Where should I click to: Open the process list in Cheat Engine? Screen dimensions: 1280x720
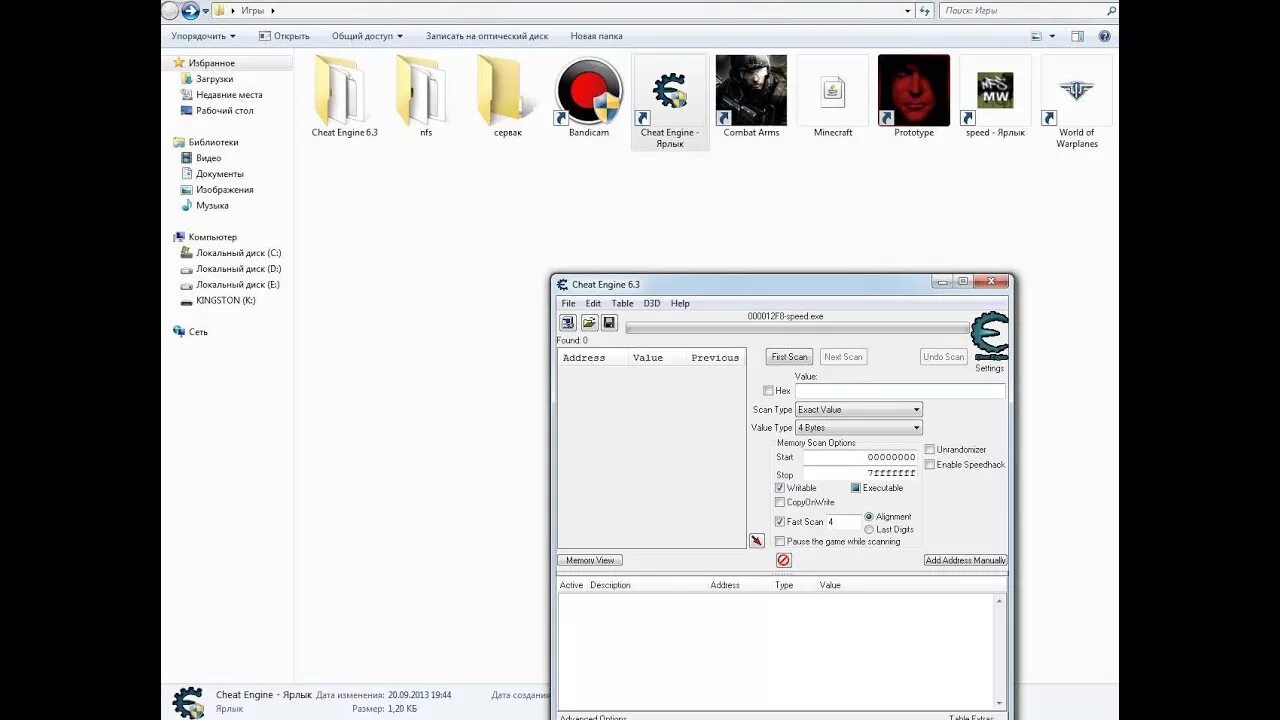point(568,322)
